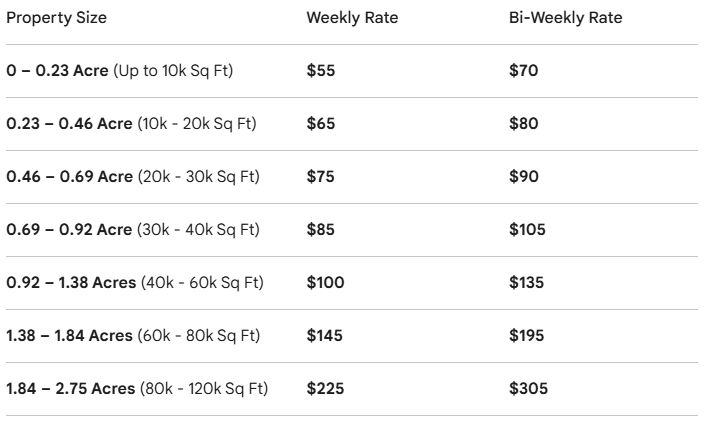Click the Weekly Rate column header
The image size is (710, 428).
point(345,18)
